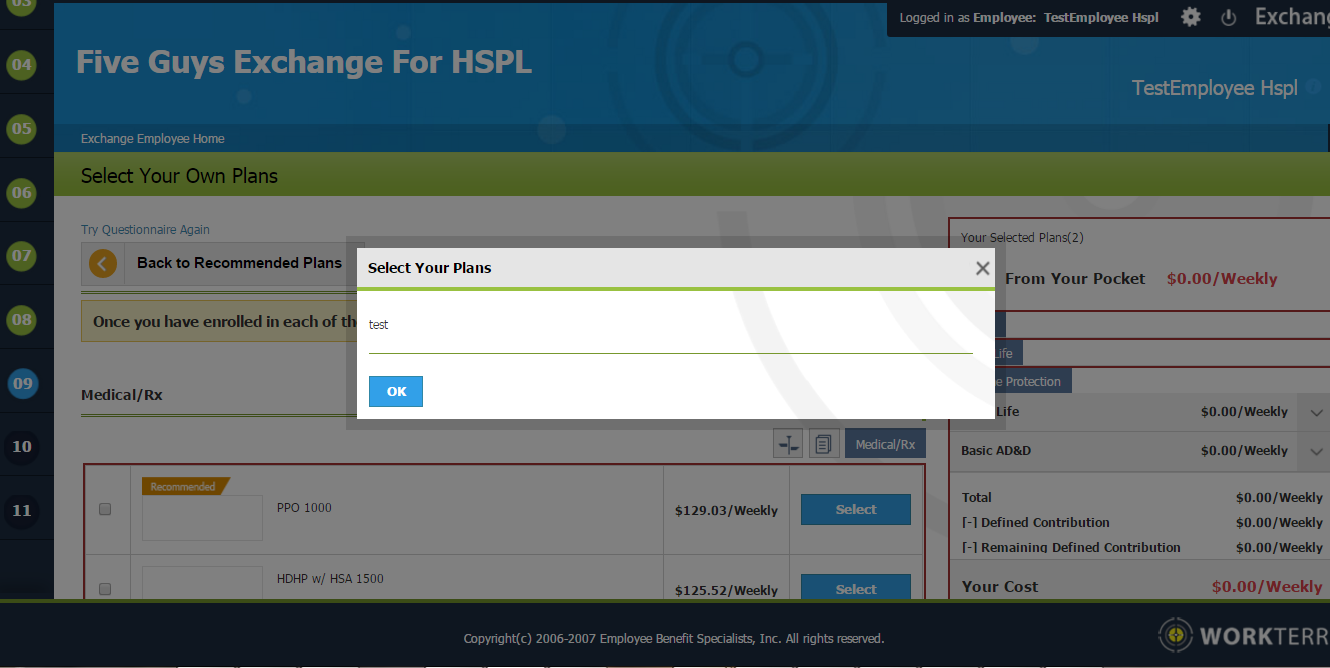Click TestEmployee Hspl in top bar
The width and height of the screenshot is (1330, 668).
[x=1101, y=18]
